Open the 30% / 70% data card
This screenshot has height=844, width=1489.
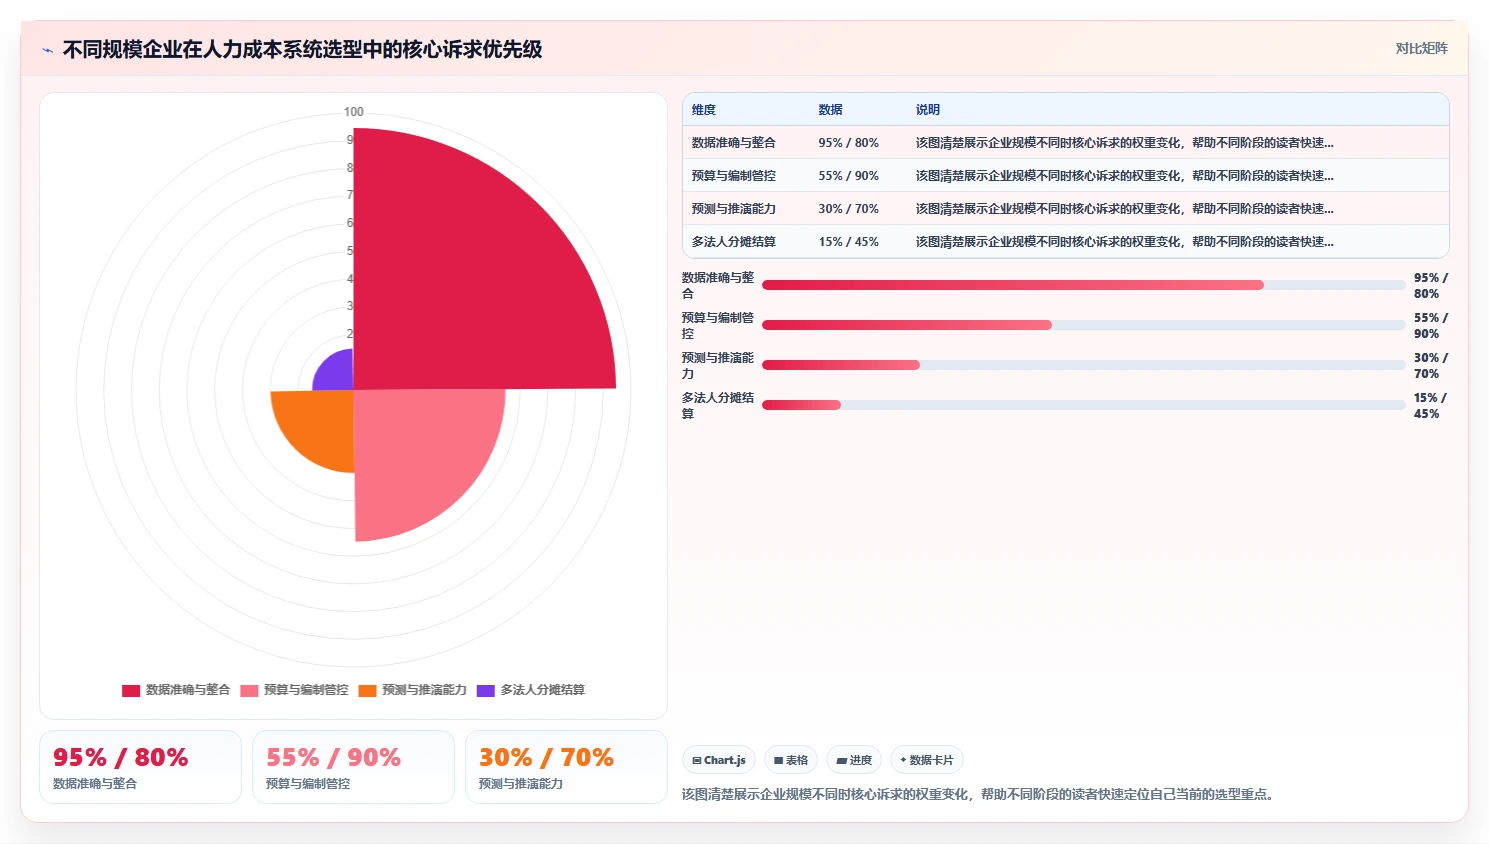(x=566, y=767)
